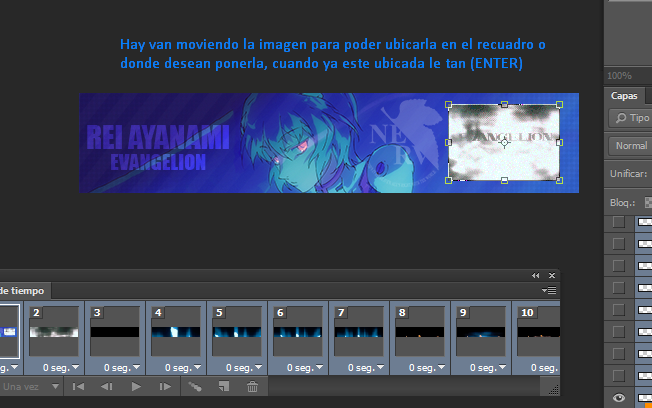Delete selected frame with trash icon
The image size is (652, 408).
click(x=252, y=387)
